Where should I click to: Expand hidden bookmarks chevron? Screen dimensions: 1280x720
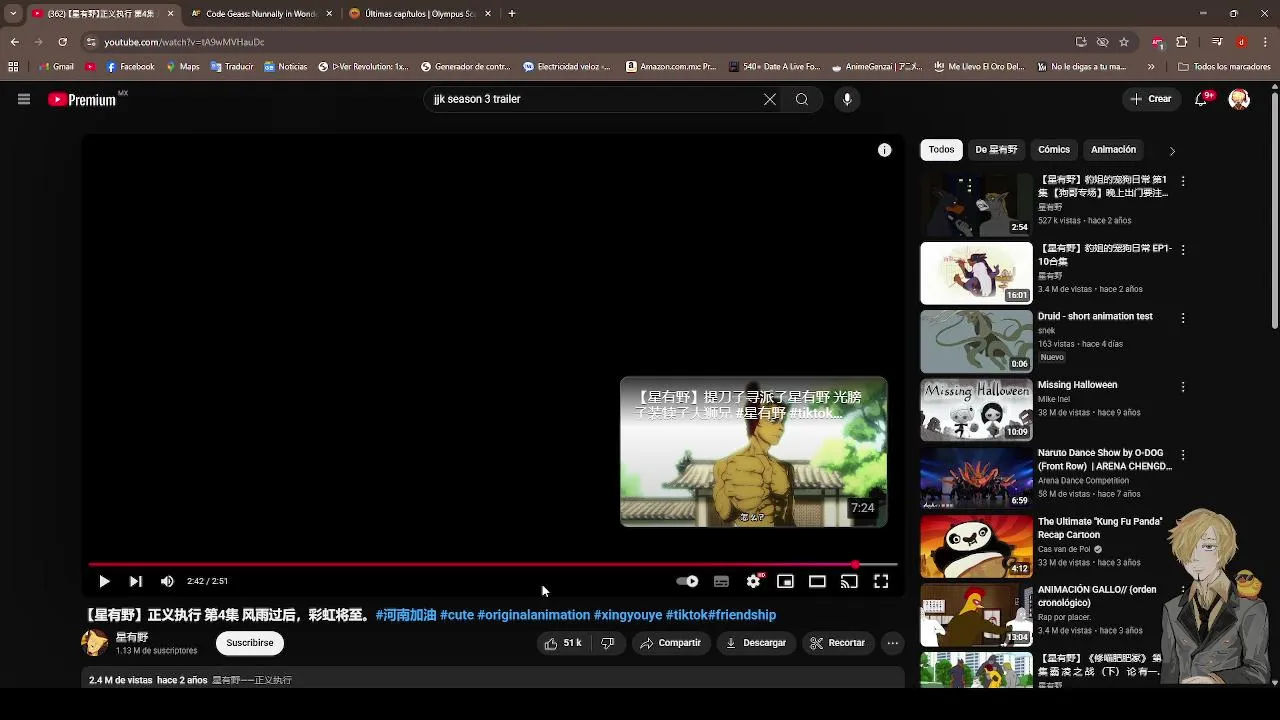click(1151, 67)
